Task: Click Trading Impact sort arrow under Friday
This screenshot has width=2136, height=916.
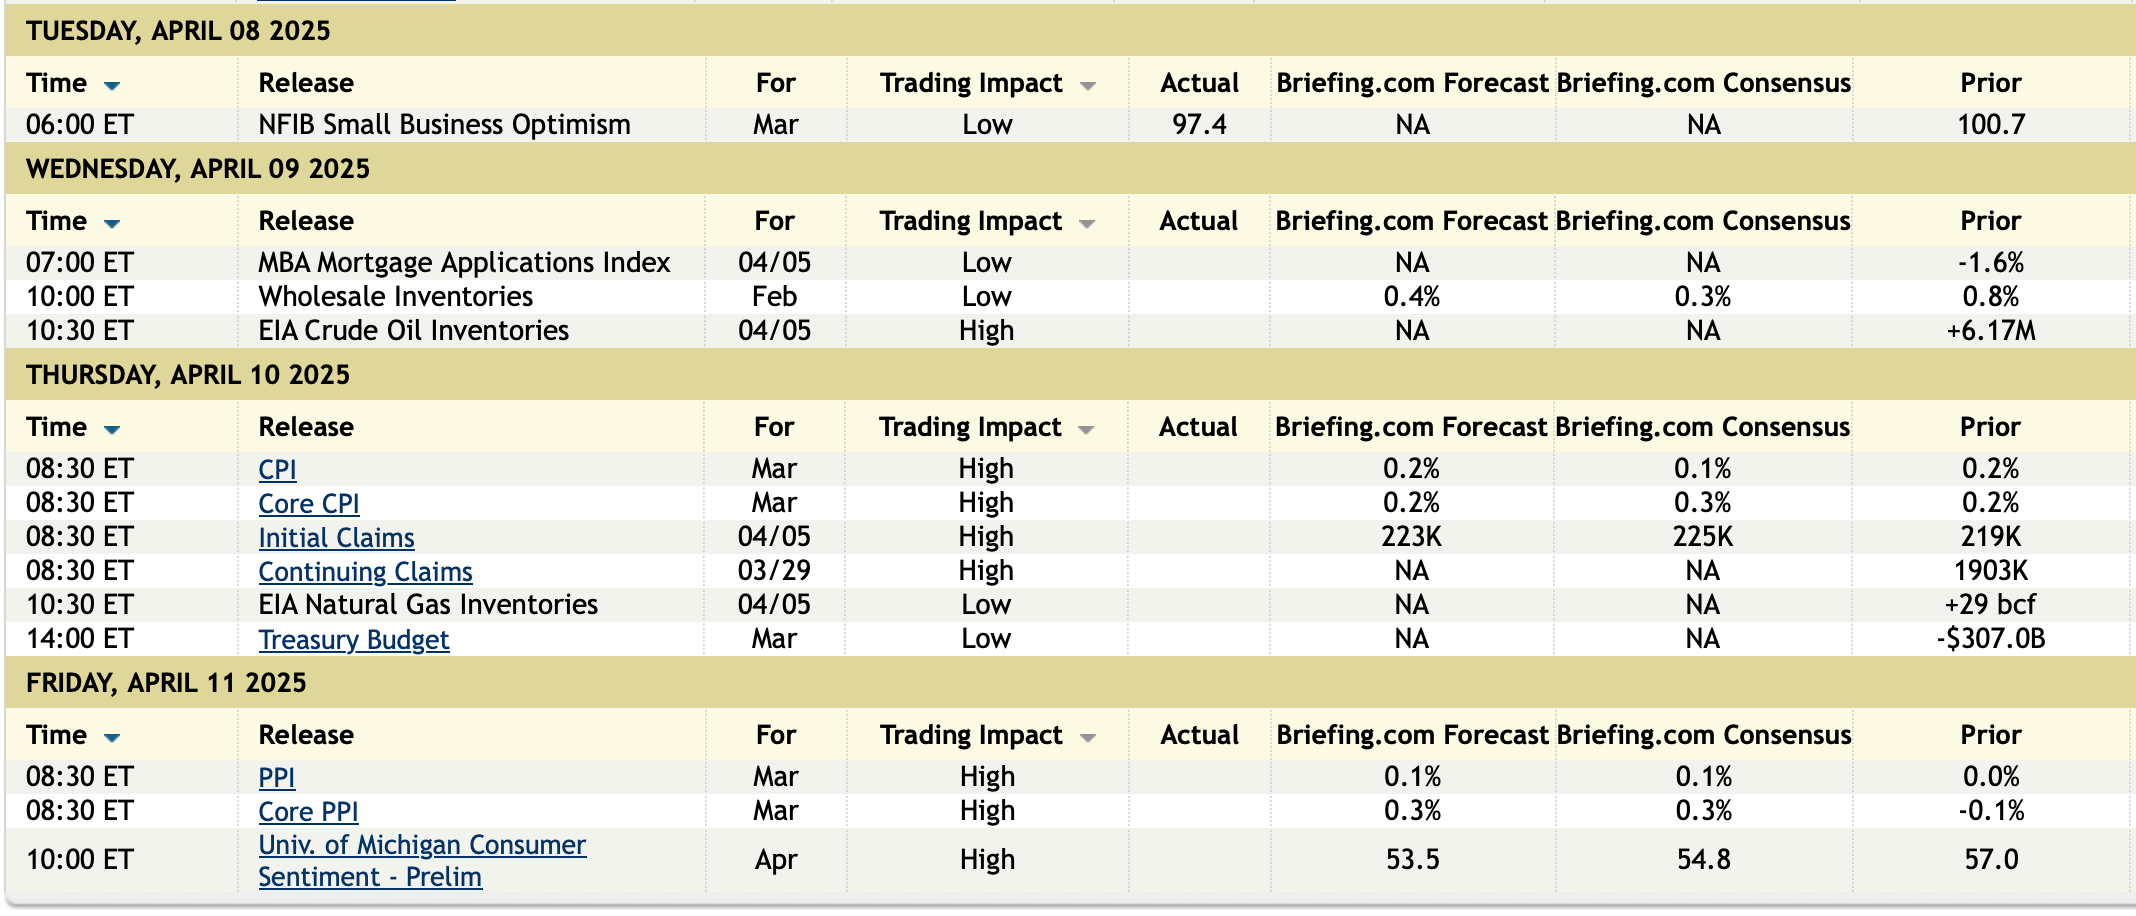Action: tap(1088, 738)
